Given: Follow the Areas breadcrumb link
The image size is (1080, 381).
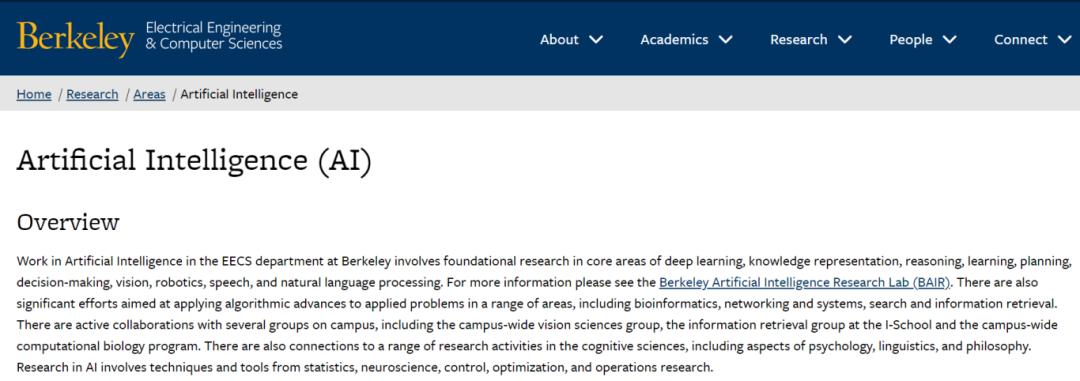Looking at the screenshot, I should coord(149,94).
